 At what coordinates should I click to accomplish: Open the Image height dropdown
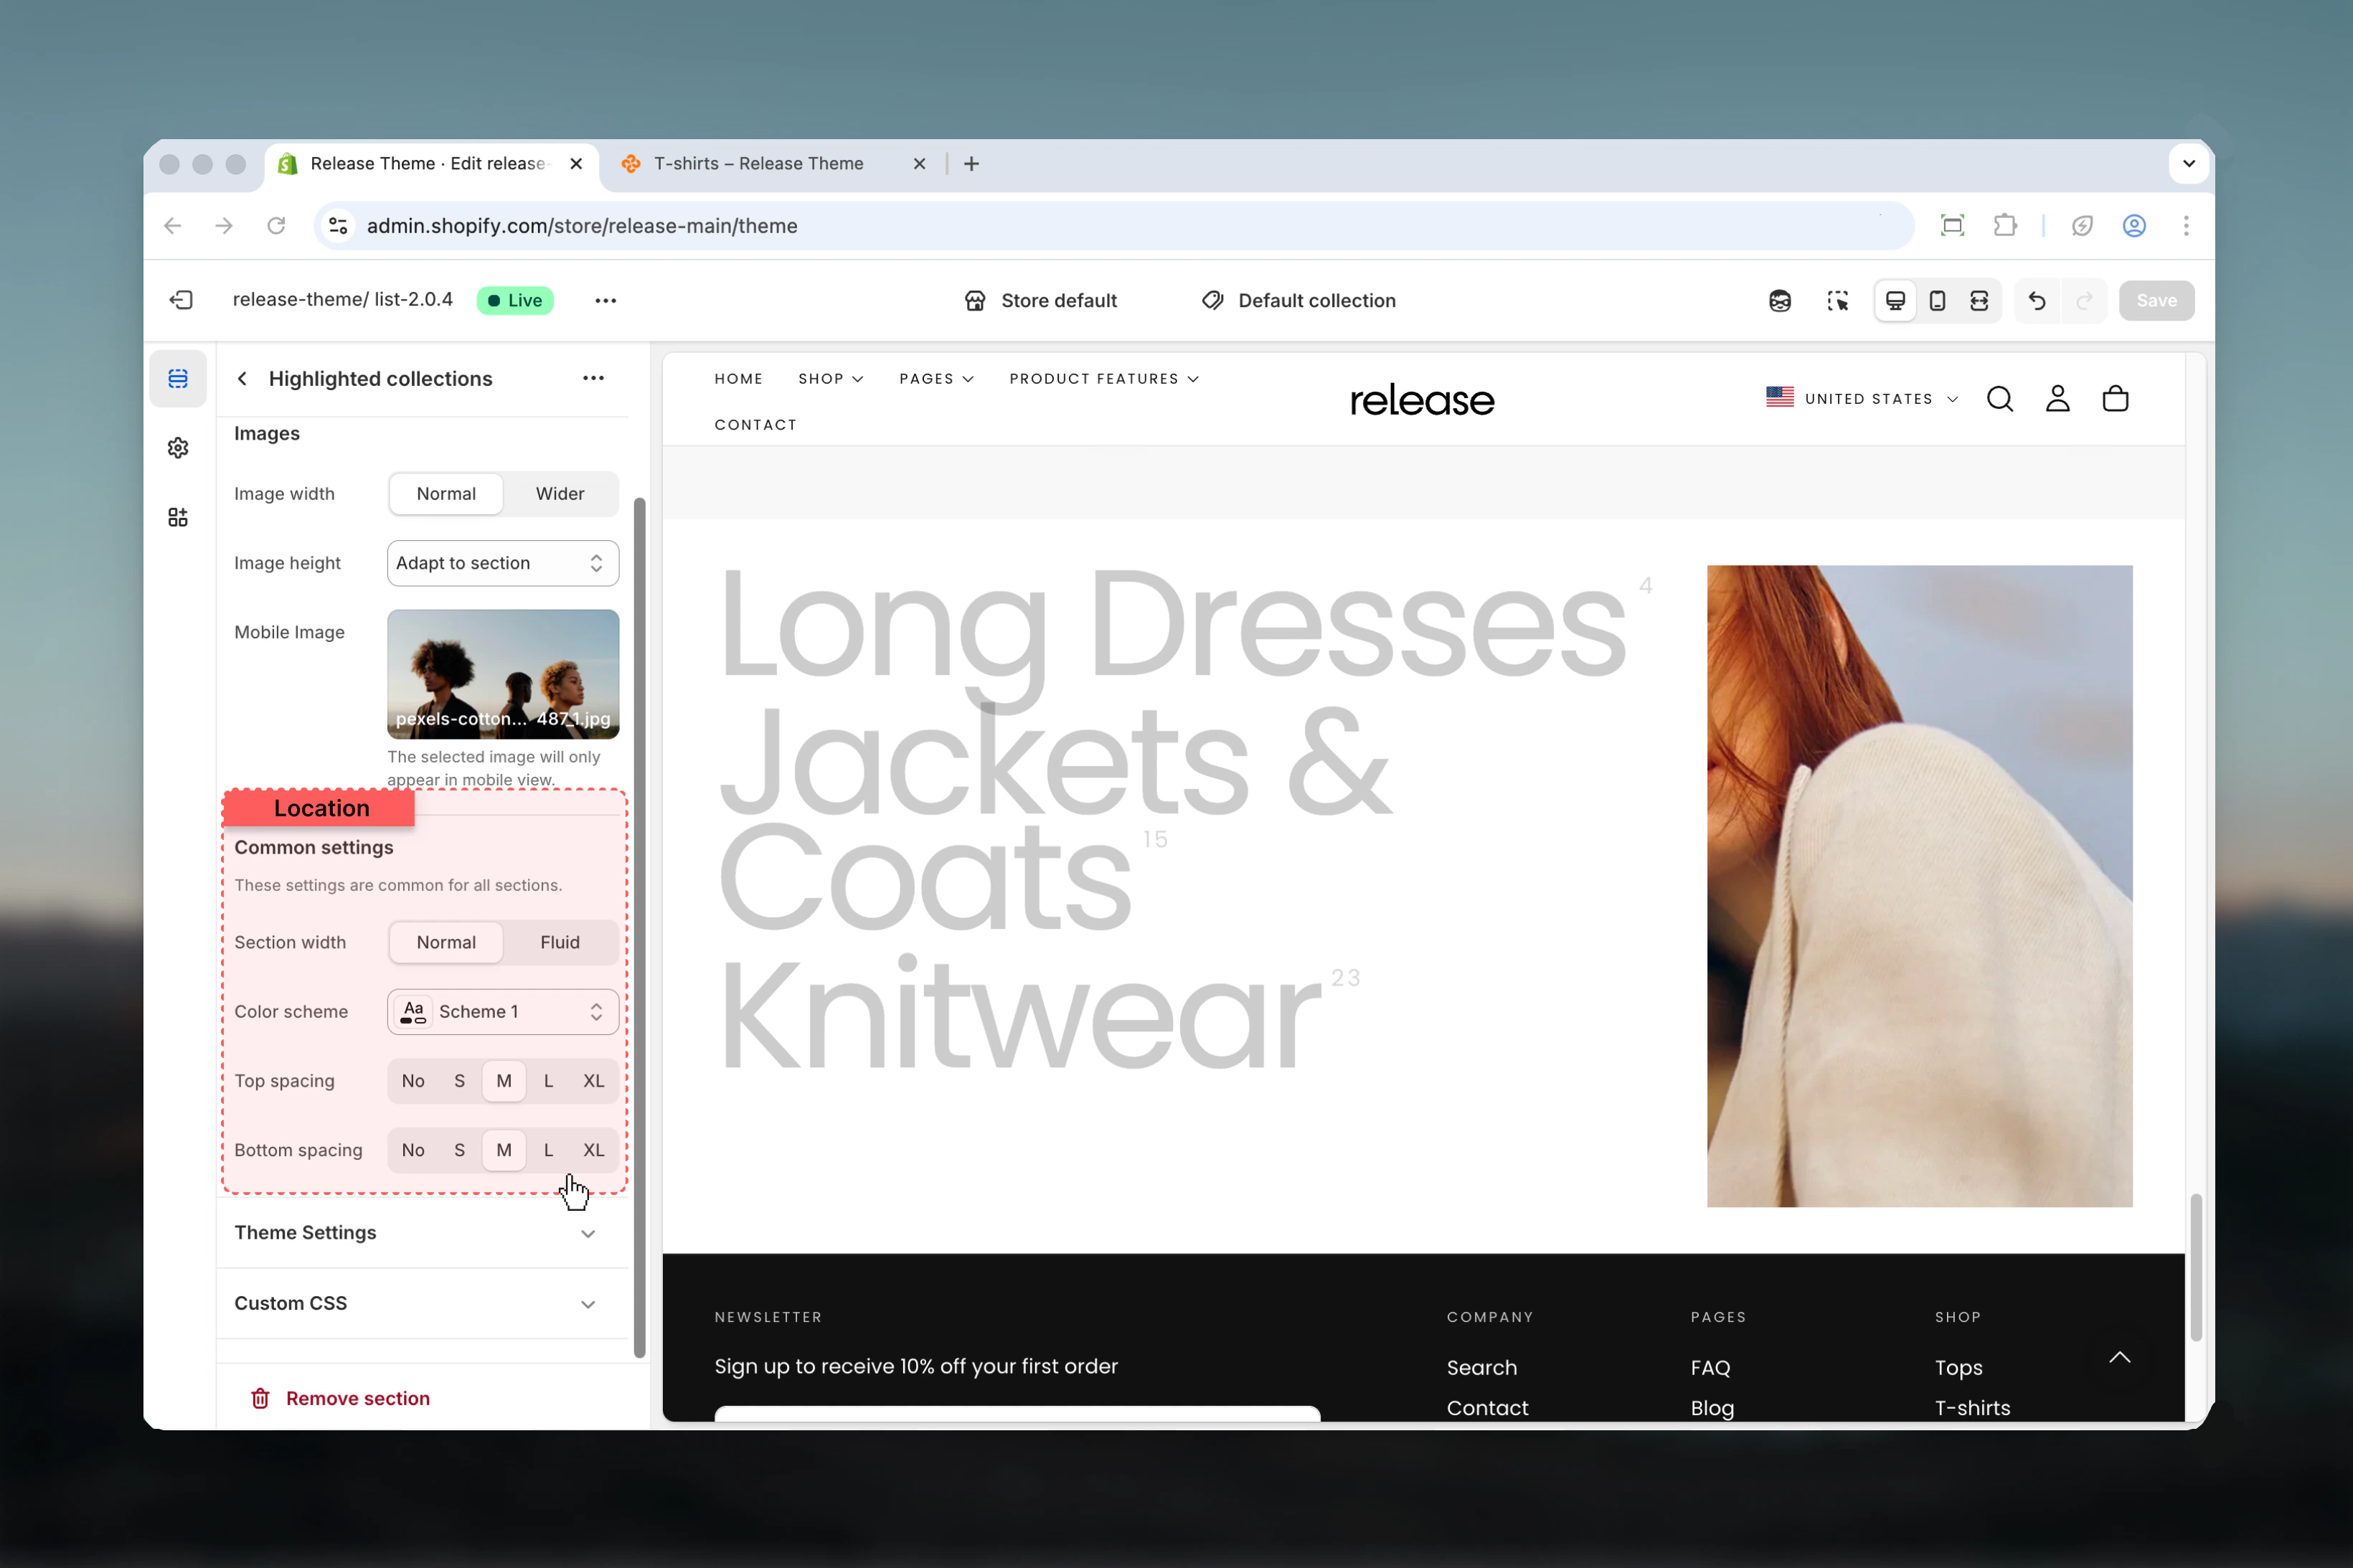503,563
